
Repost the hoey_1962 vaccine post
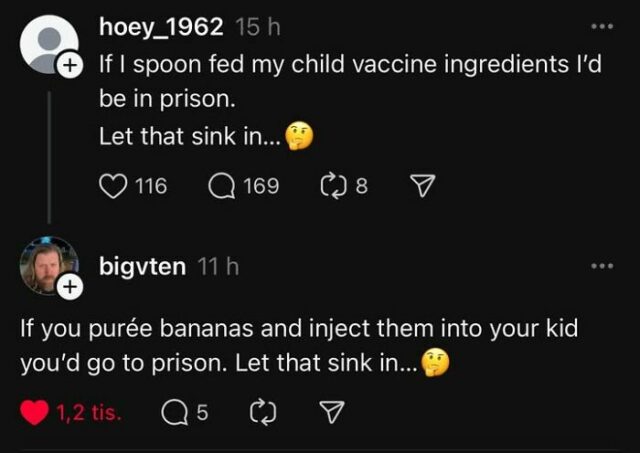(x=329, y=185)
